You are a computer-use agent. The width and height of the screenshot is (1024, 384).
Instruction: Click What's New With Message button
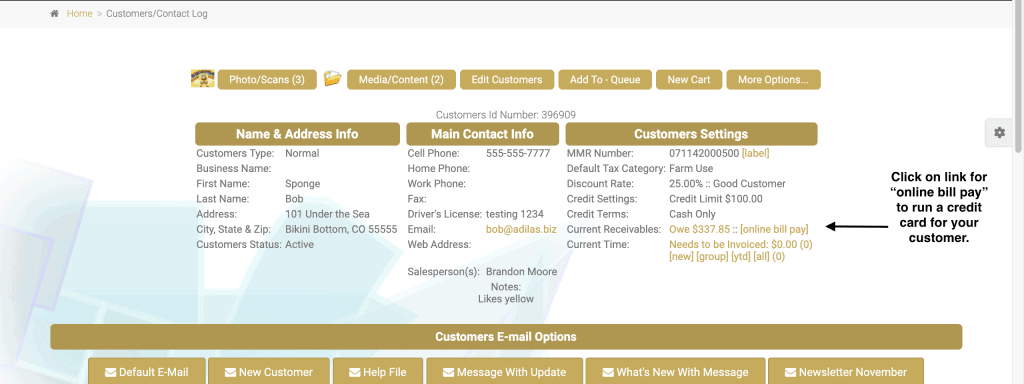[x=675, y=372]
